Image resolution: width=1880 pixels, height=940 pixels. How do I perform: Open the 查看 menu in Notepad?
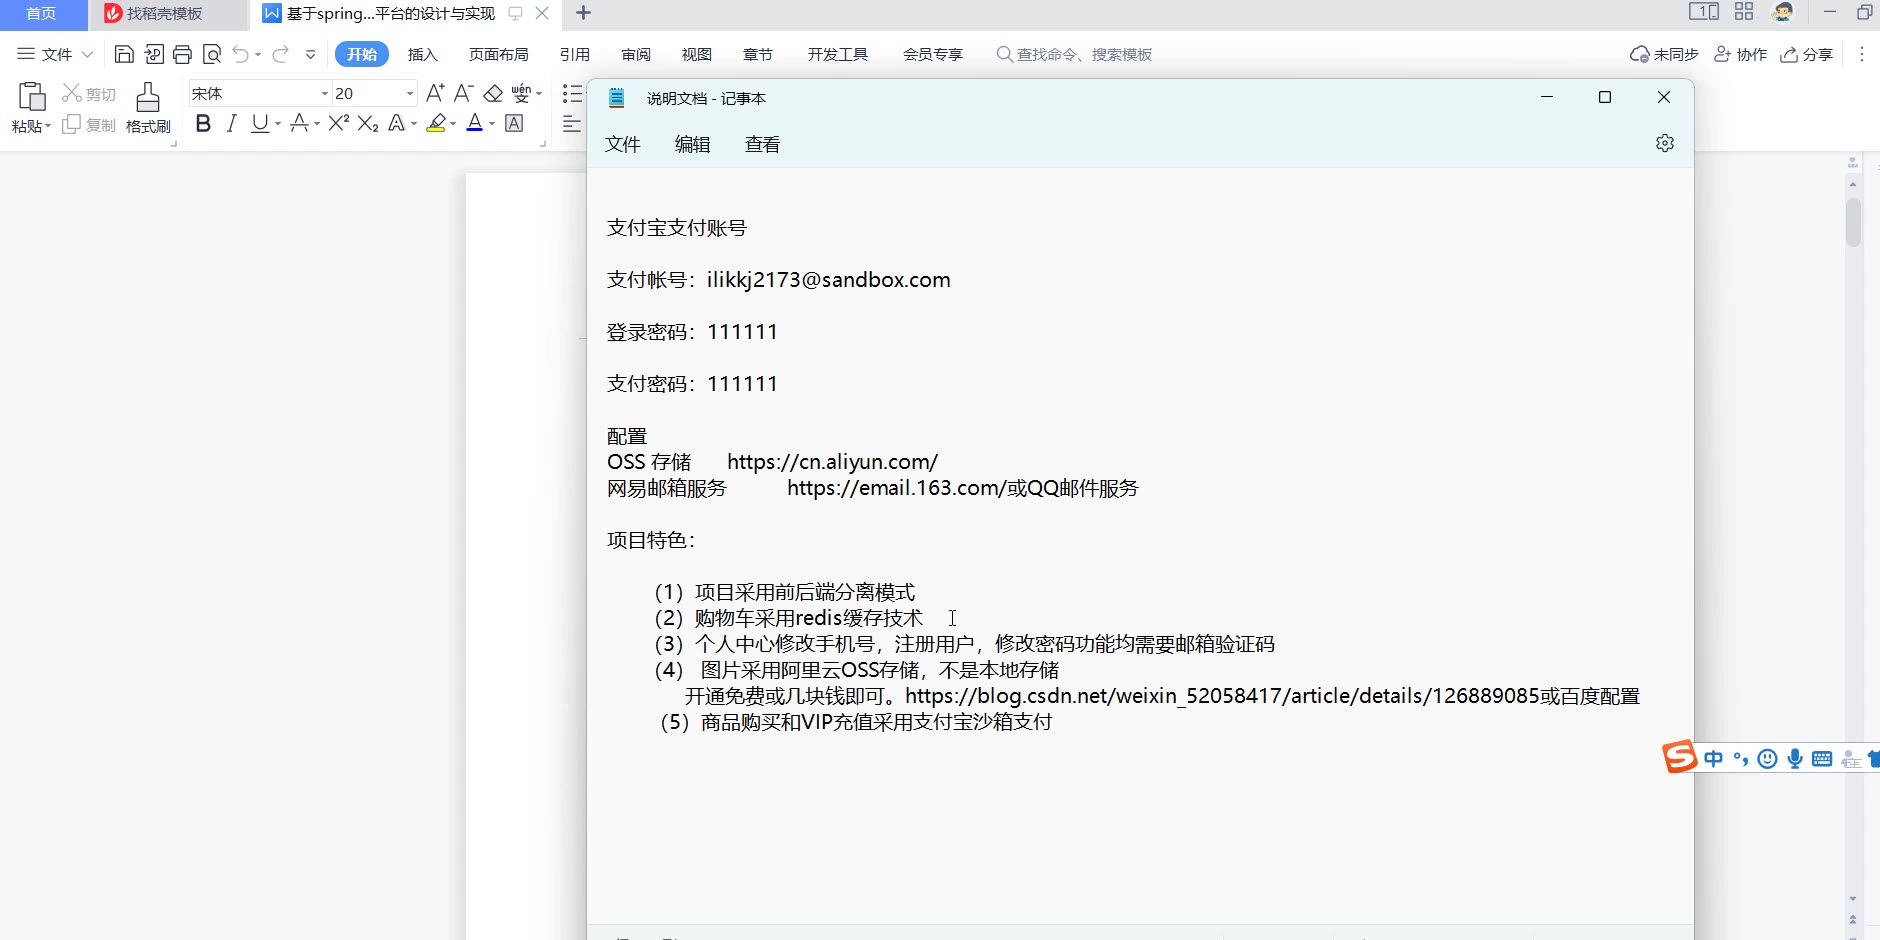coord(763,144)
